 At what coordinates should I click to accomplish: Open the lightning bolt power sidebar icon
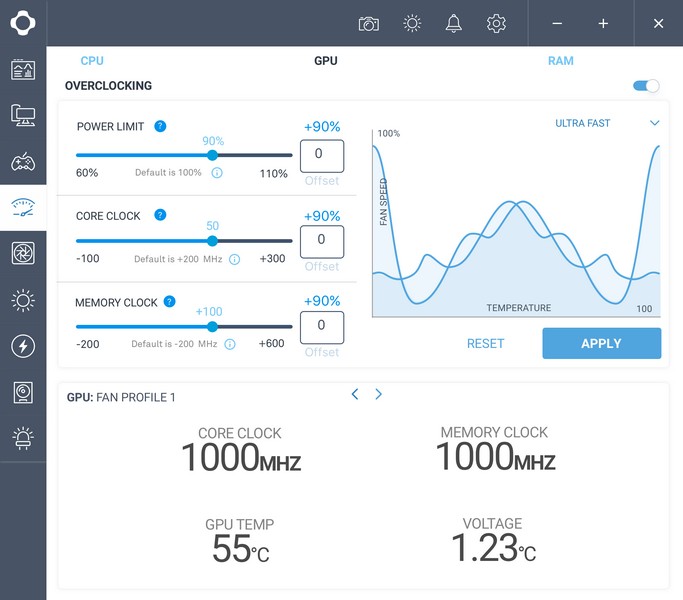(23, 346)
